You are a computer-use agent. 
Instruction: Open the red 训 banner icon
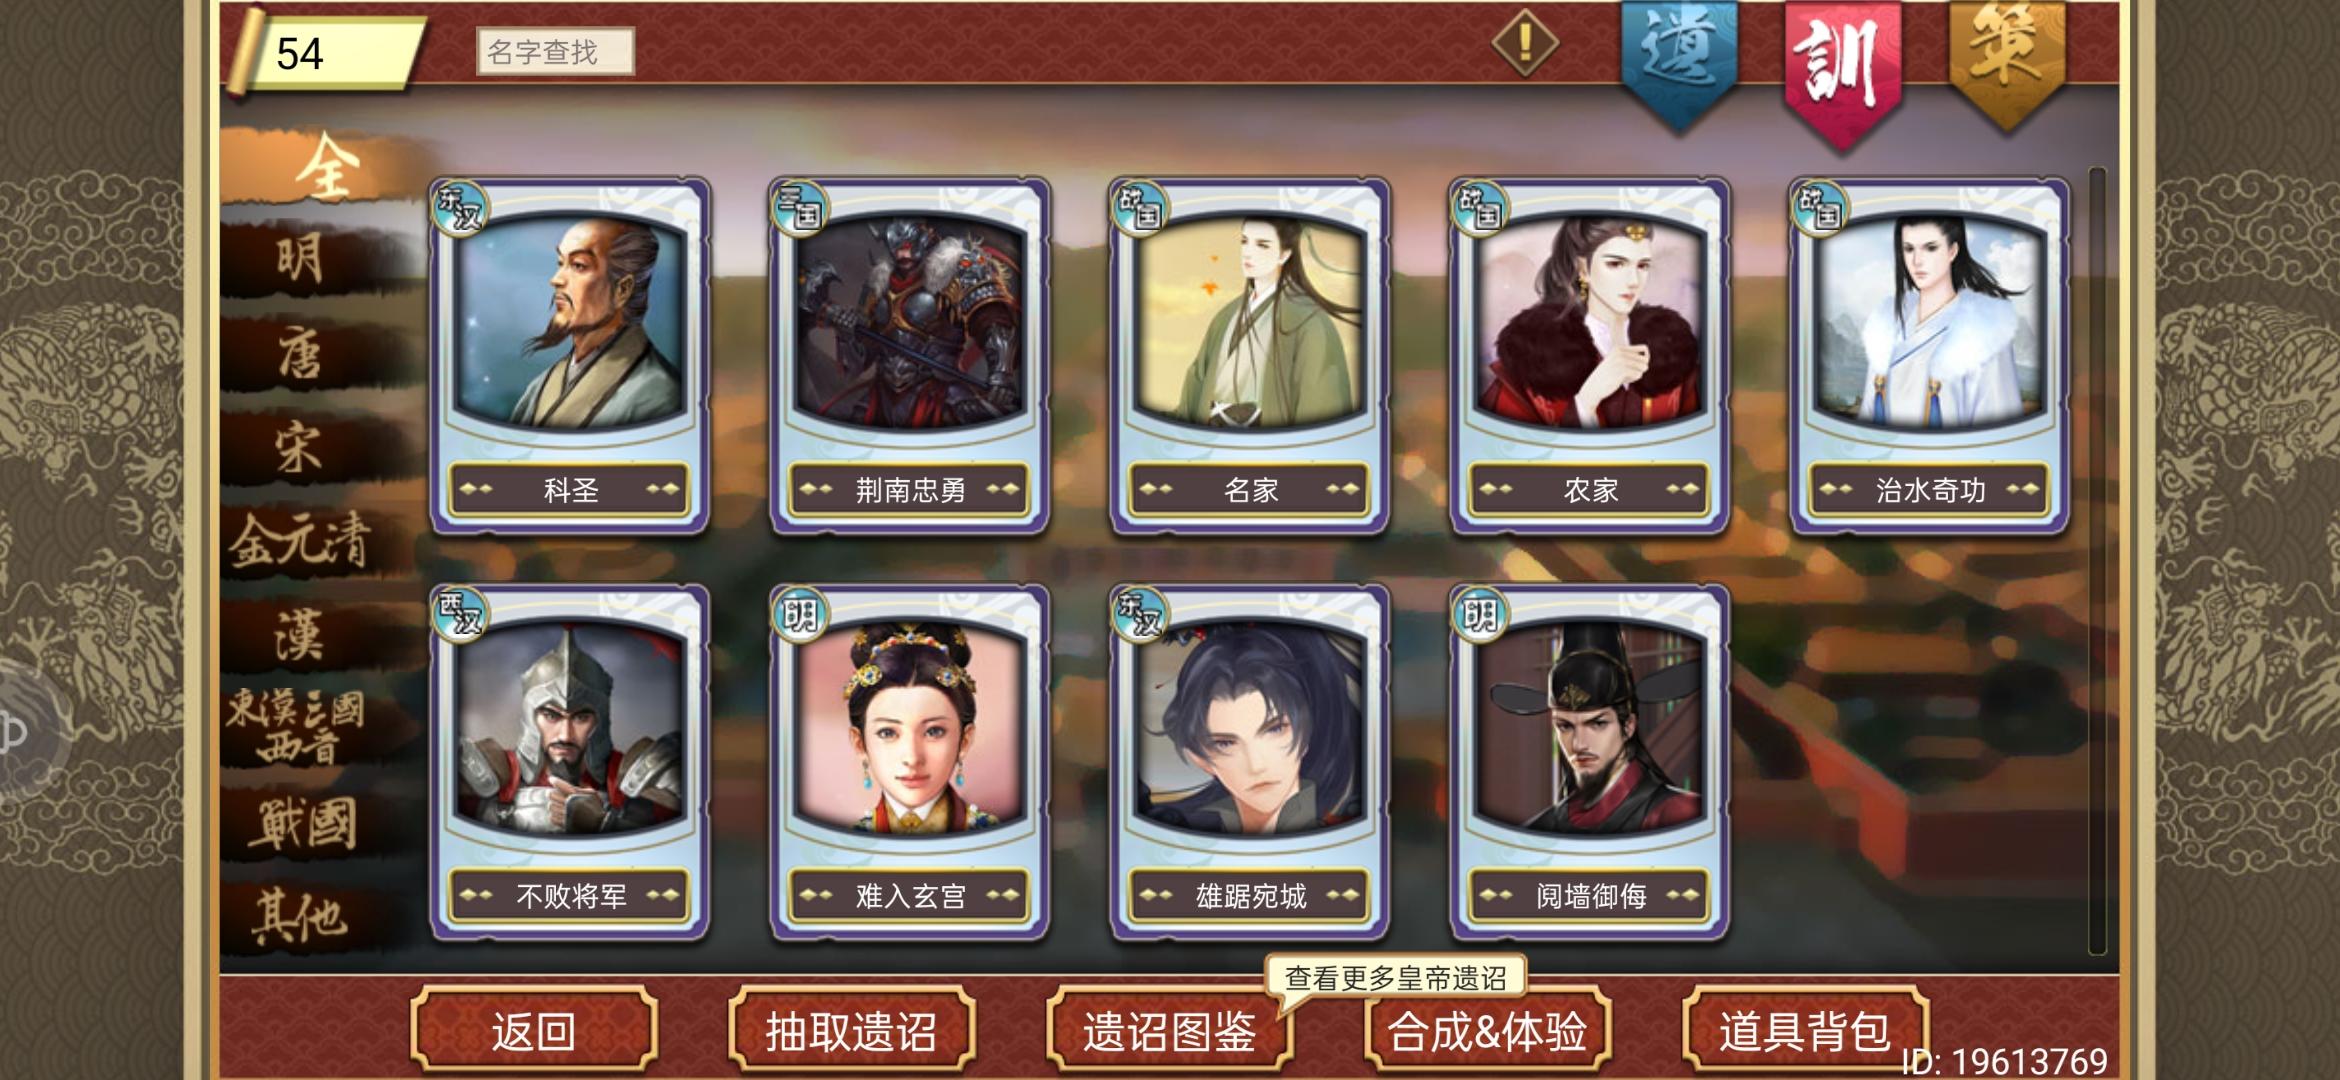point(1843,70)
